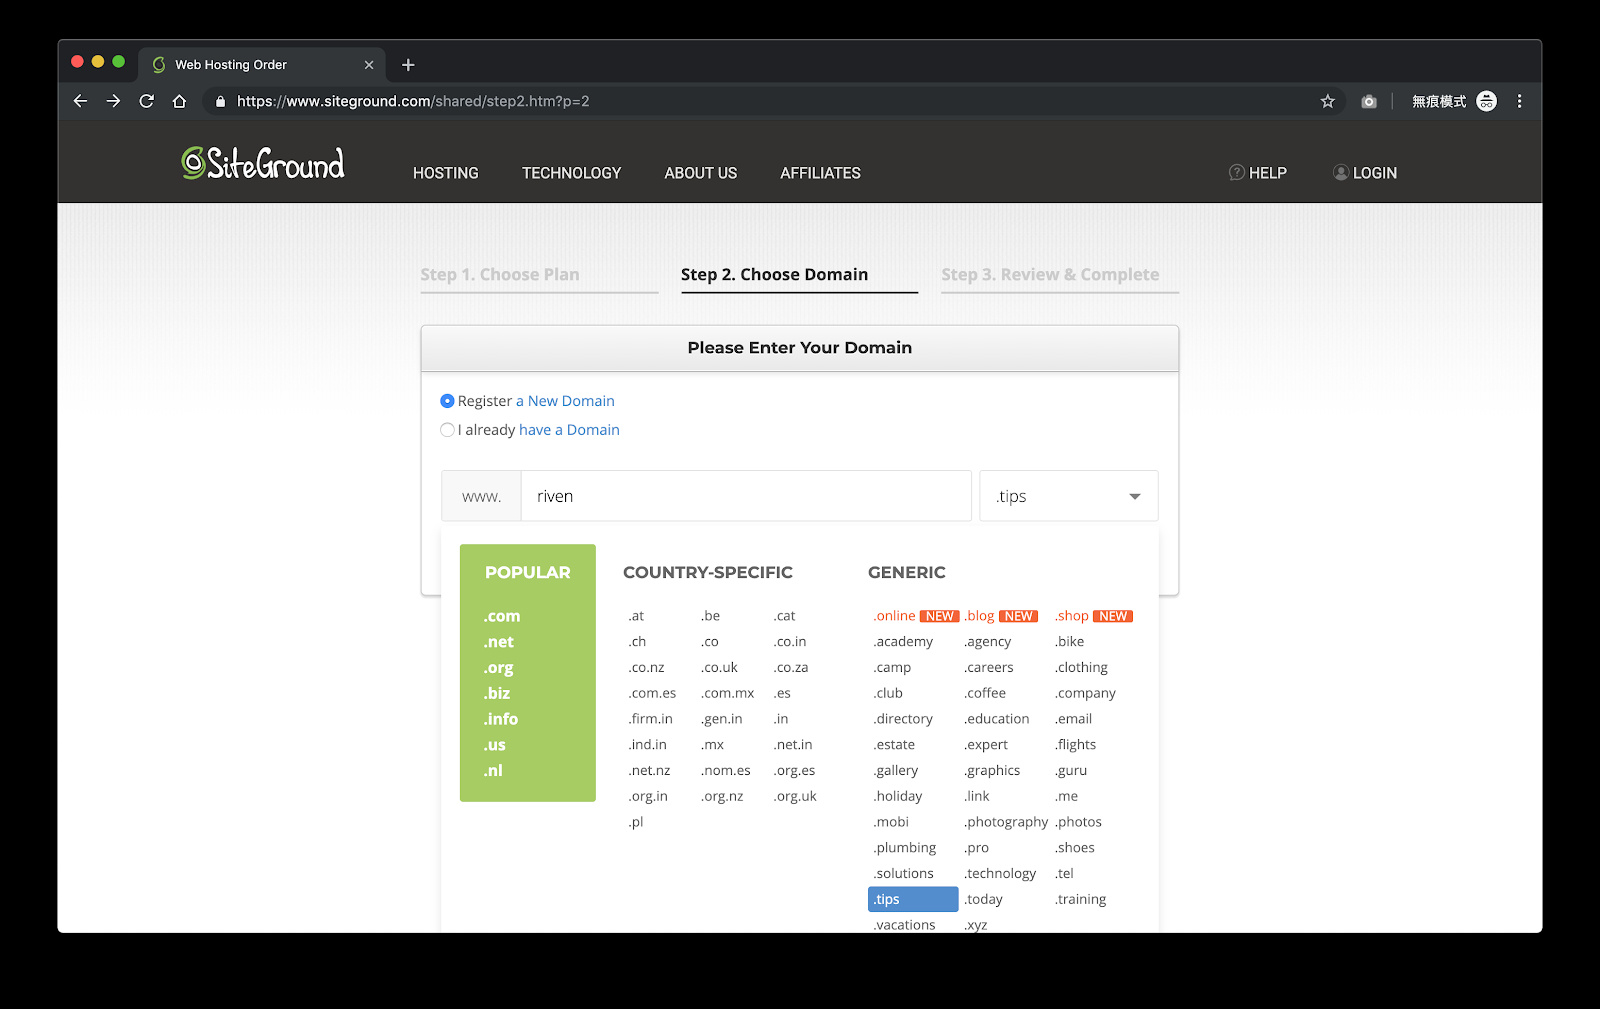1600x1009 pixels.
Task: Open the .tips extension dropdown
Action: point(1068,496)
